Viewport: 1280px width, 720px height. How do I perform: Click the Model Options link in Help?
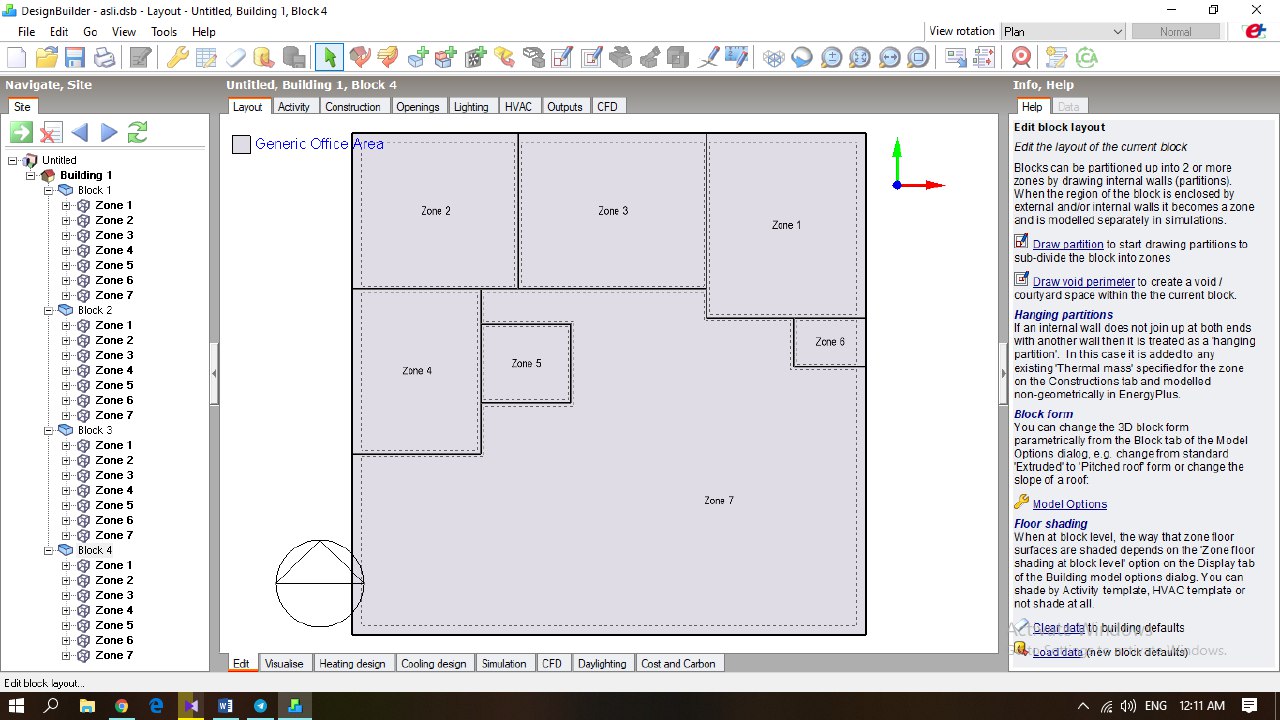[x=1070, y=504]
